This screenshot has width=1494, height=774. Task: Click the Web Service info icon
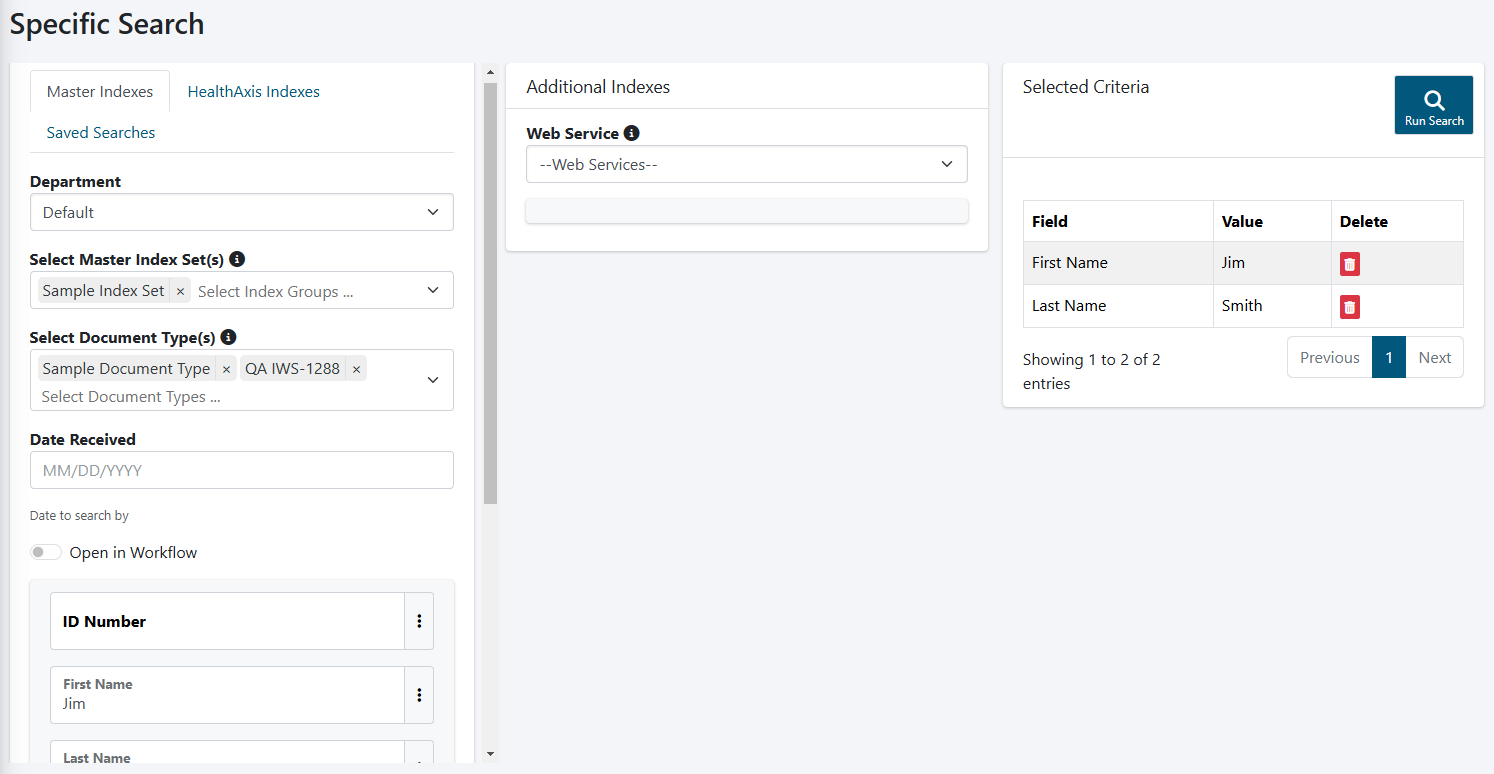tap(631, 133)
